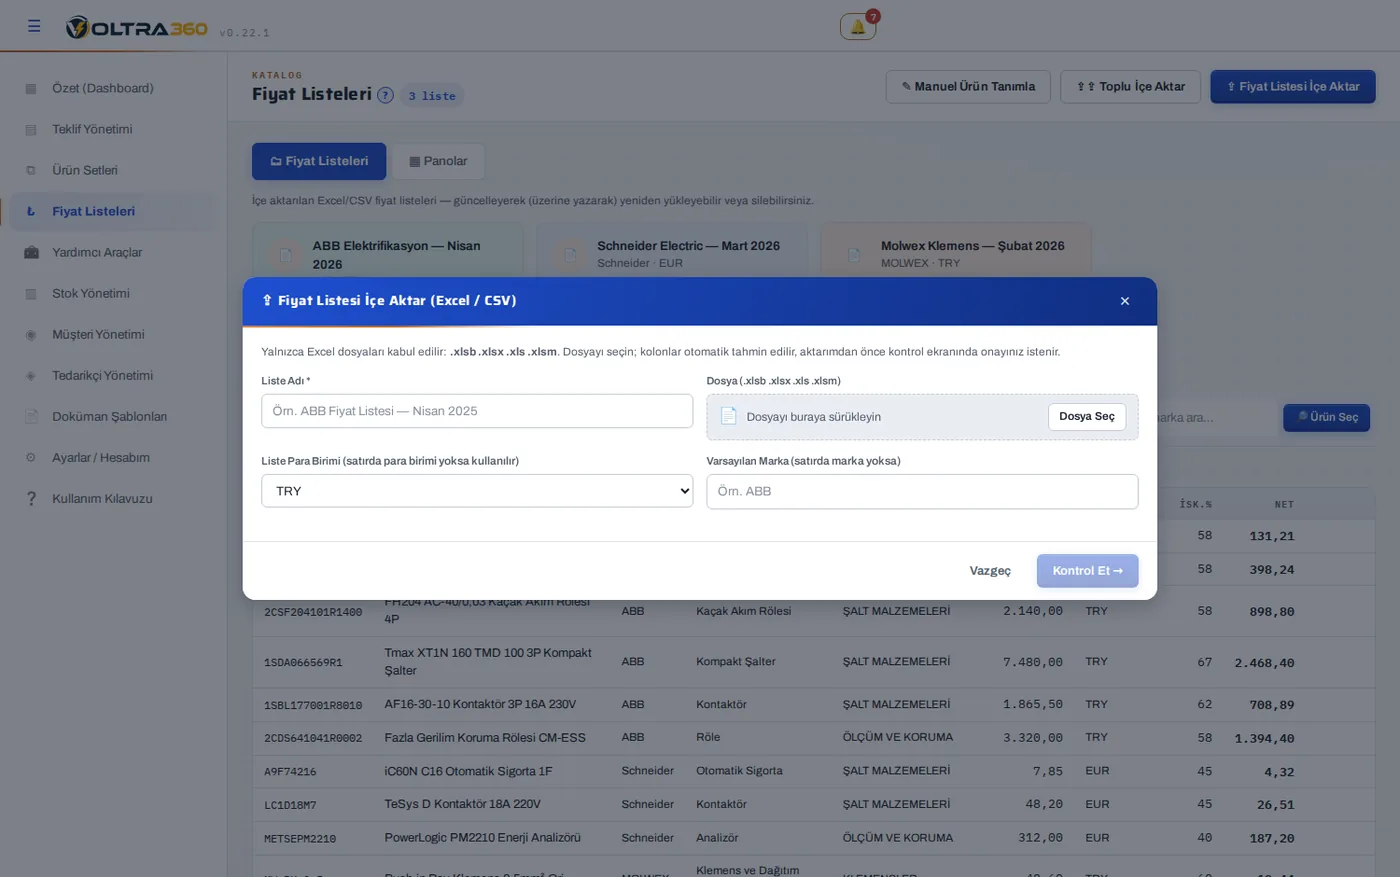
Task: Click the Dosya Seç button
Action: tap(1087, 416)
